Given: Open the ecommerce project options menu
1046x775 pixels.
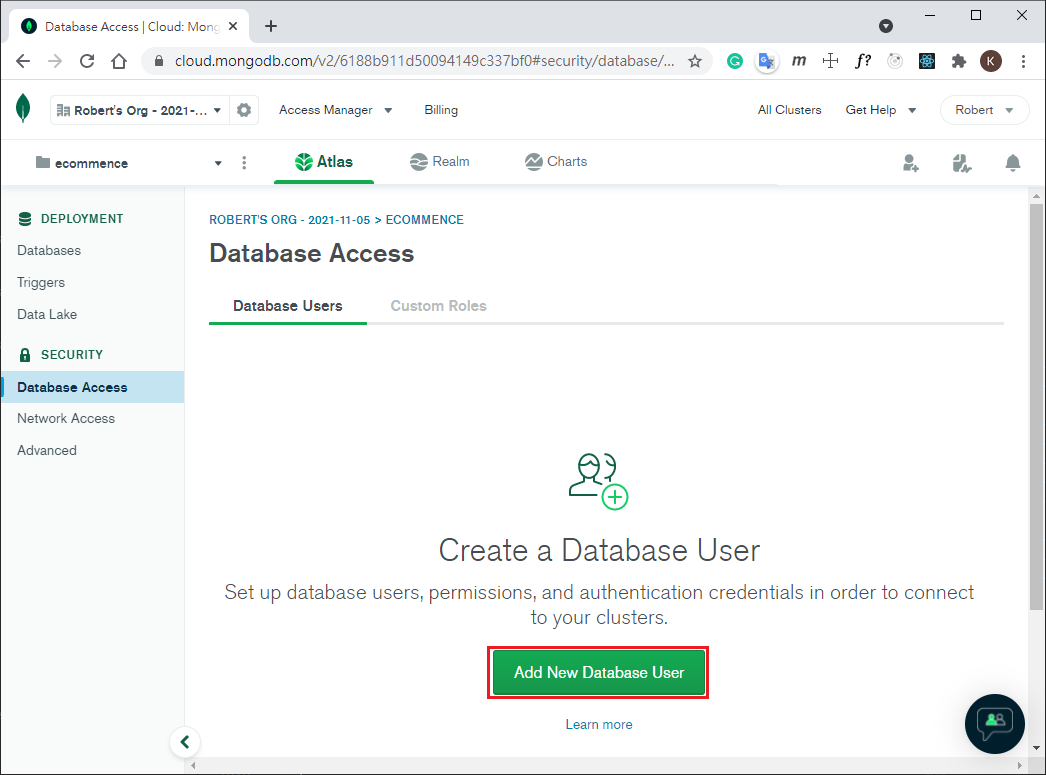Looking at the screenshot, I should tap(244, 163).
